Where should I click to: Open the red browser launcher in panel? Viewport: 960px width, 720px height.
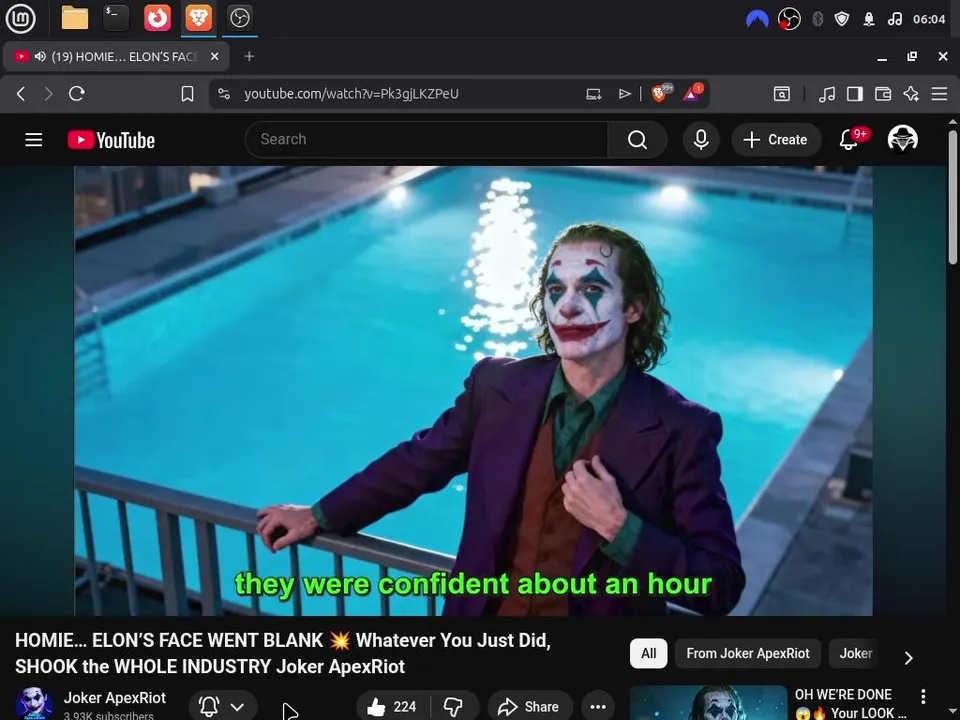[157, 18]
